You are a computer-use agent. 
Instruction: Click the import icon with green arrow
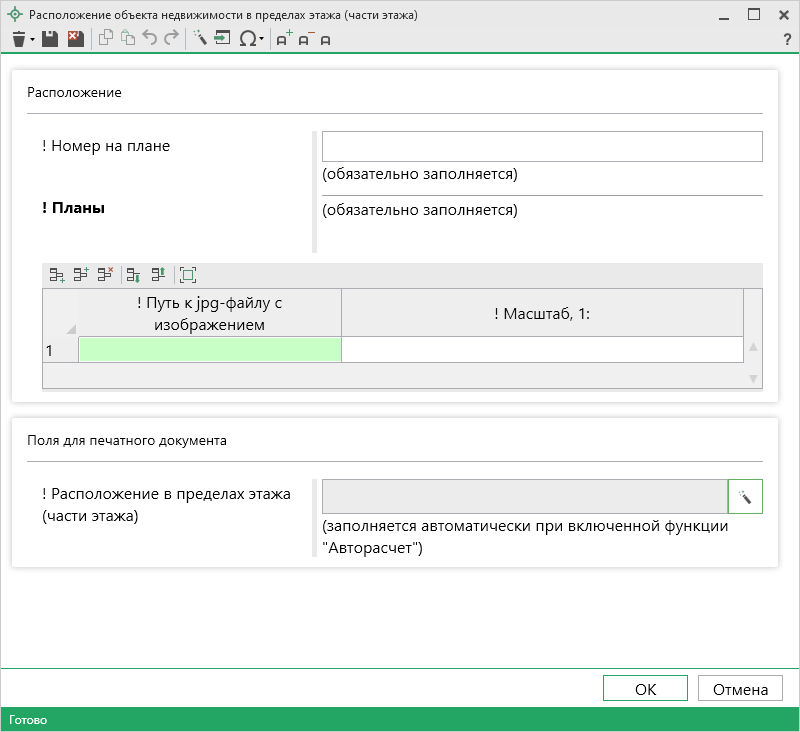point(222,39)
